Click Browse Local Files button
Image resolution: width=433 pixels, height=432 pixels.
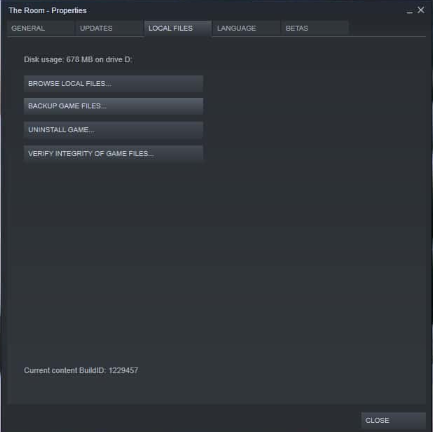coord(113,84)
